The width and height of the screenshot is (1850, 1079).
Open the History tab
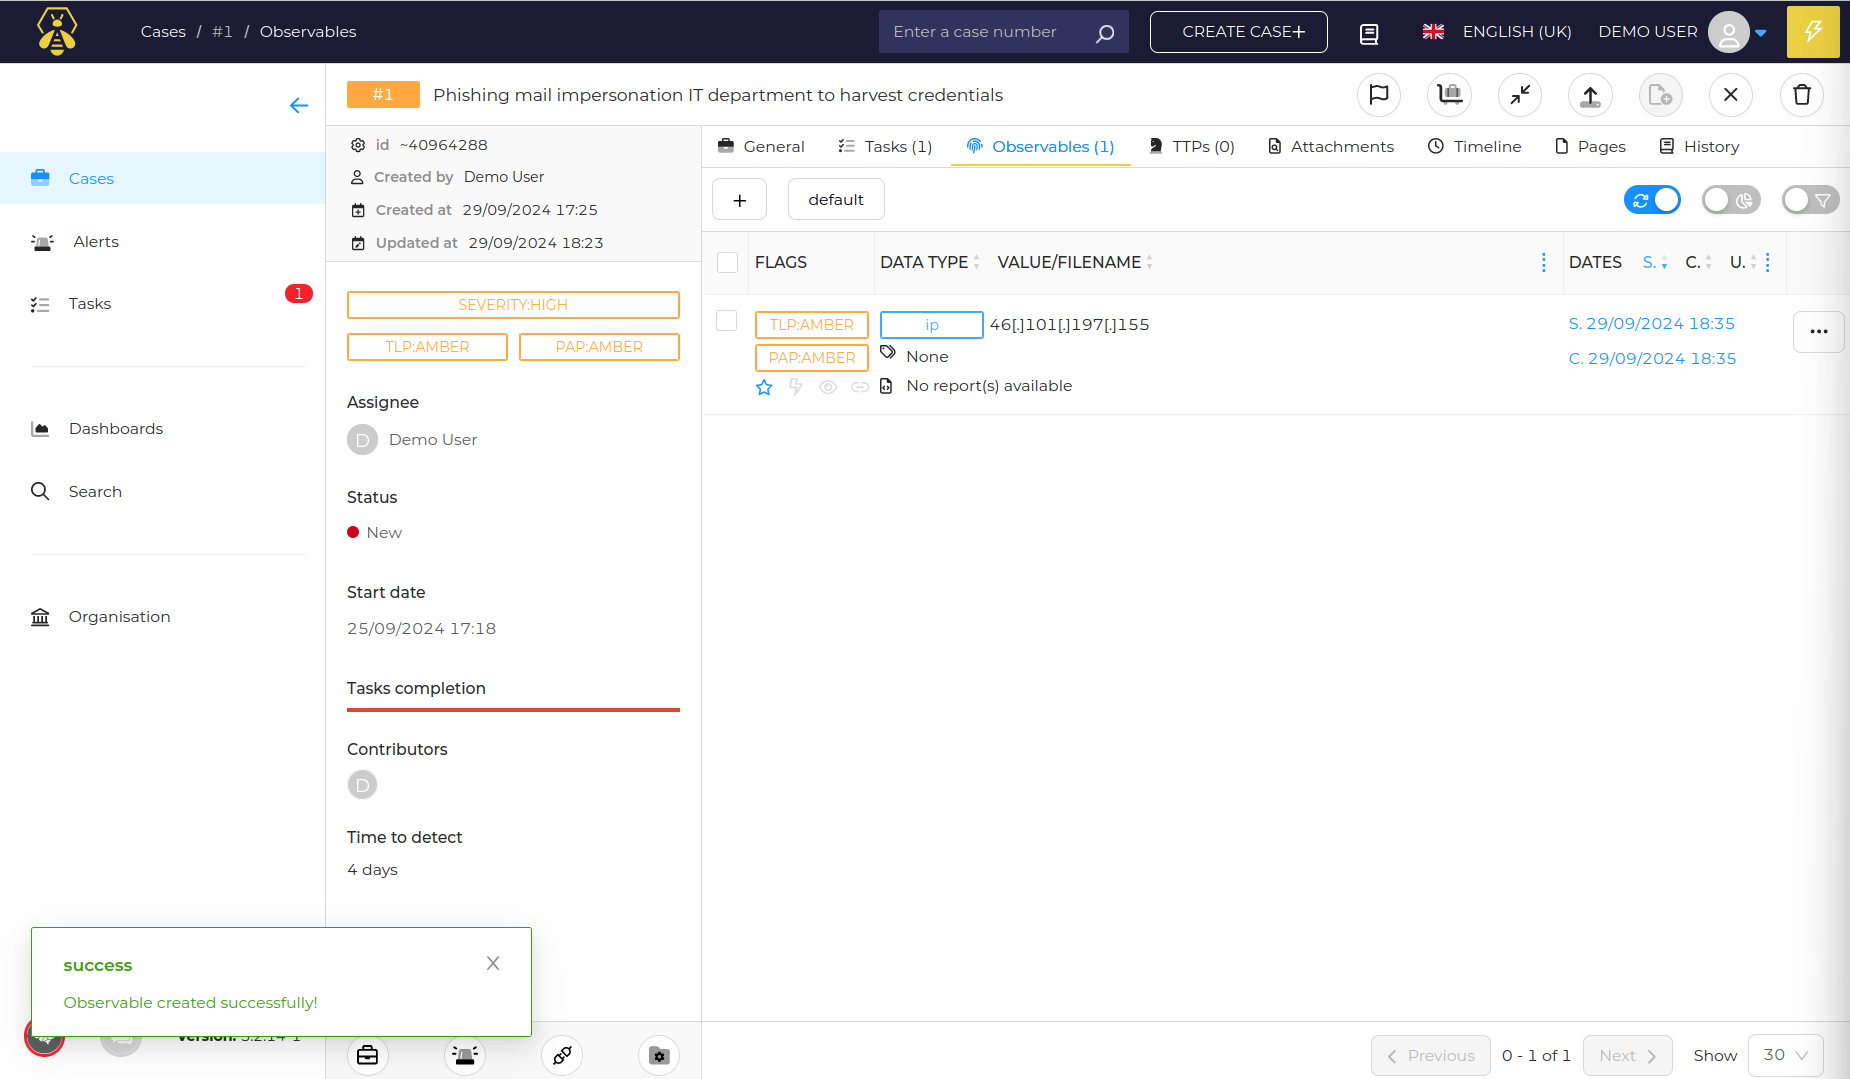click(x=1699, y=147)
